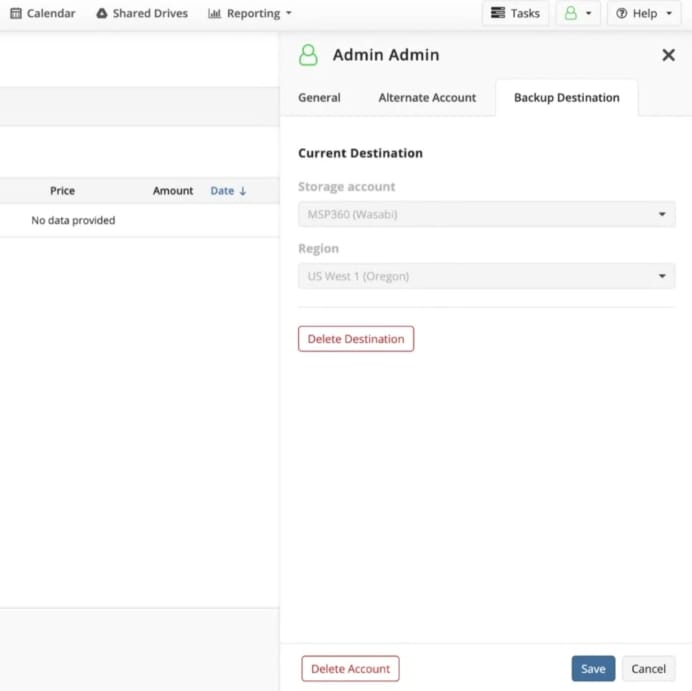Image resolution: width=692 pixels, height=691 pixels.
Task: Save the account settings
Action: pos(593,668)
